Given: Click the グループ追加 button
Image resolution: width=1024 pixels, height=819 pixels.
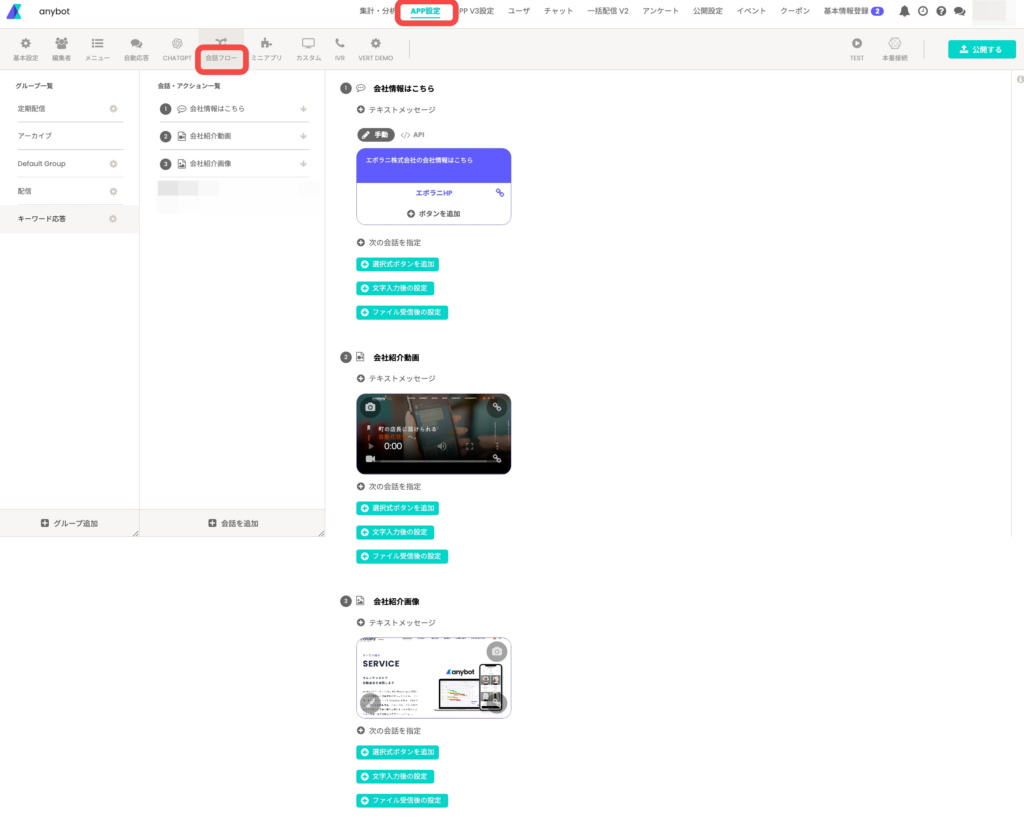Looking at the screenshot, I should tap(69, 523).
